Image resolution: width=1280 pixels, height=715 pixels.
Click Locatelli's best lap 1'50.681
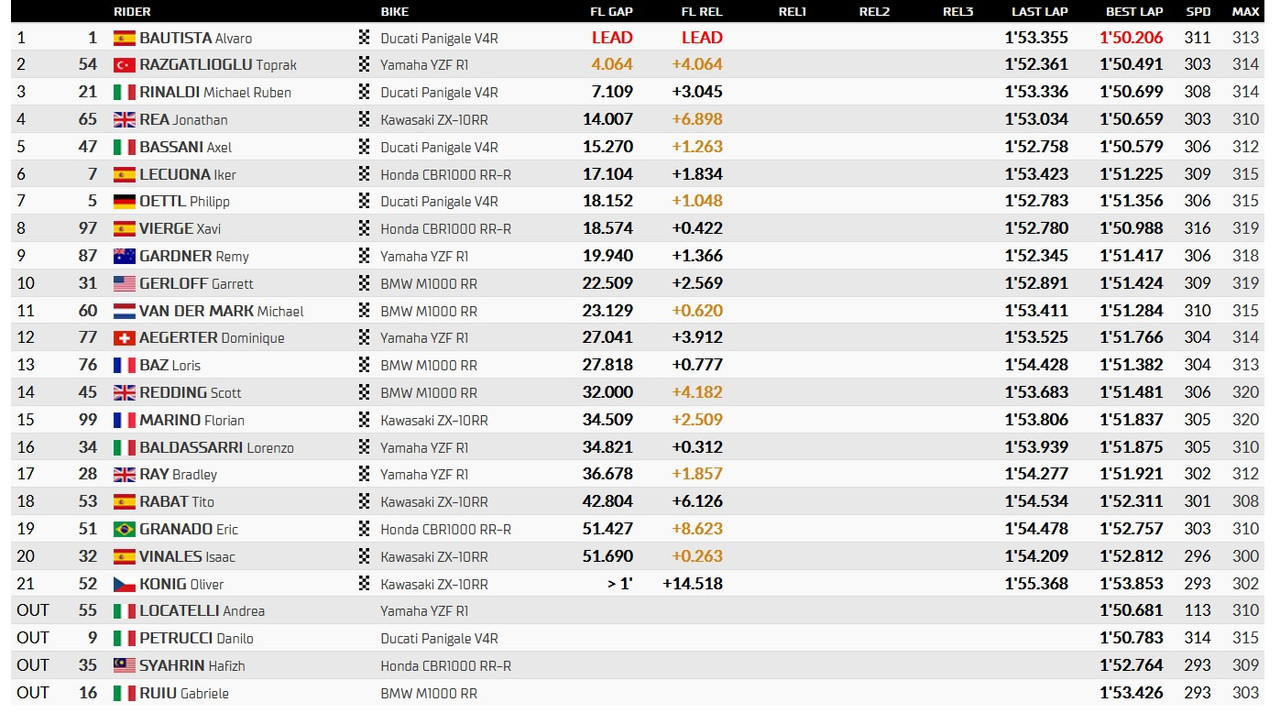pyautogui.click(x=1131, y=611)
